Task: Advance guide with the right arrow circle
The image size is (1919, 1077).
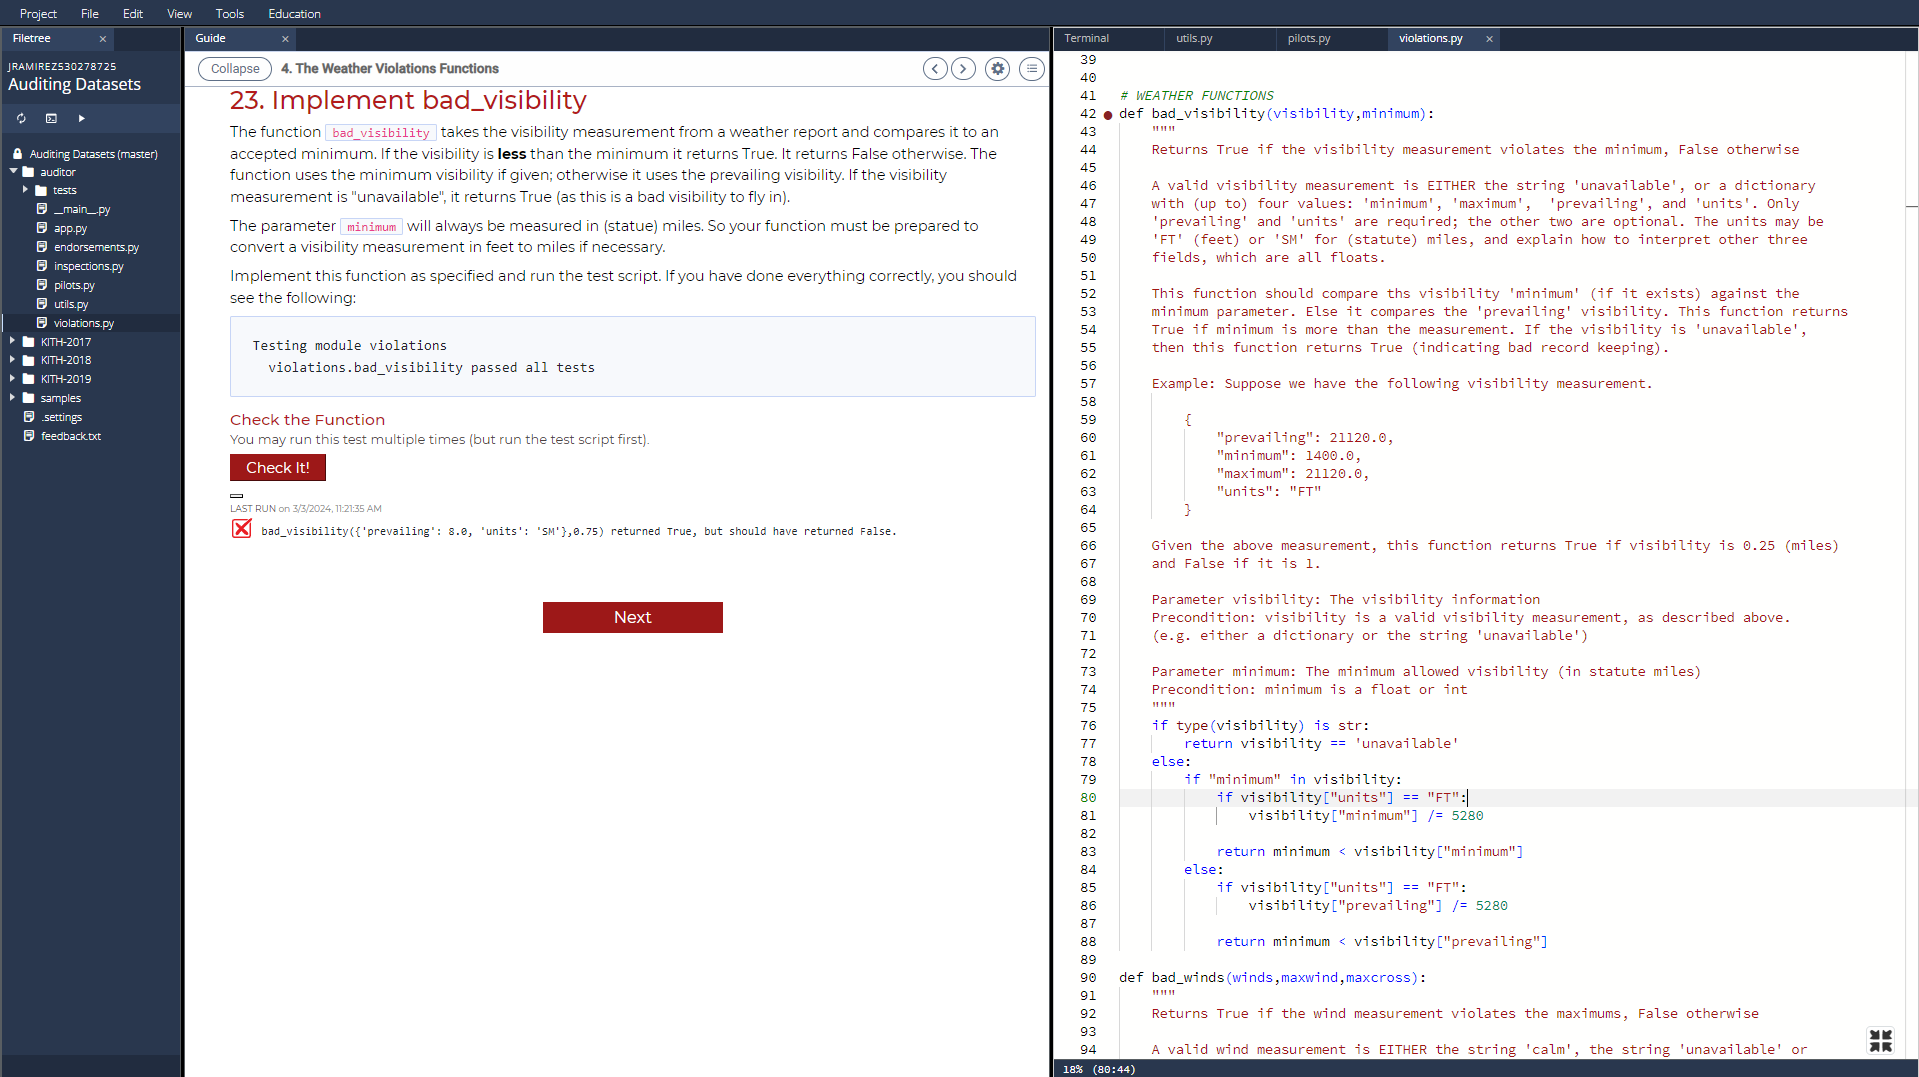Action: (963, 68)
